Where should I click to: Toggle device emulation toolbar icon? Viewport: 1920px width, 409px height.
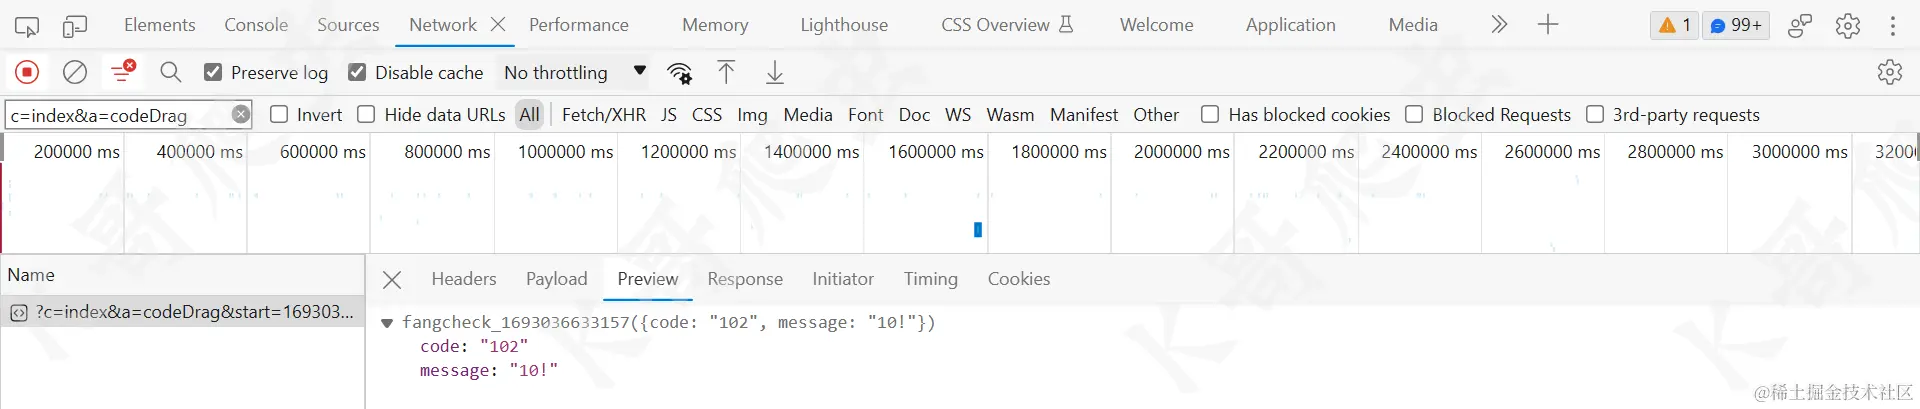(x=75, y=26)
